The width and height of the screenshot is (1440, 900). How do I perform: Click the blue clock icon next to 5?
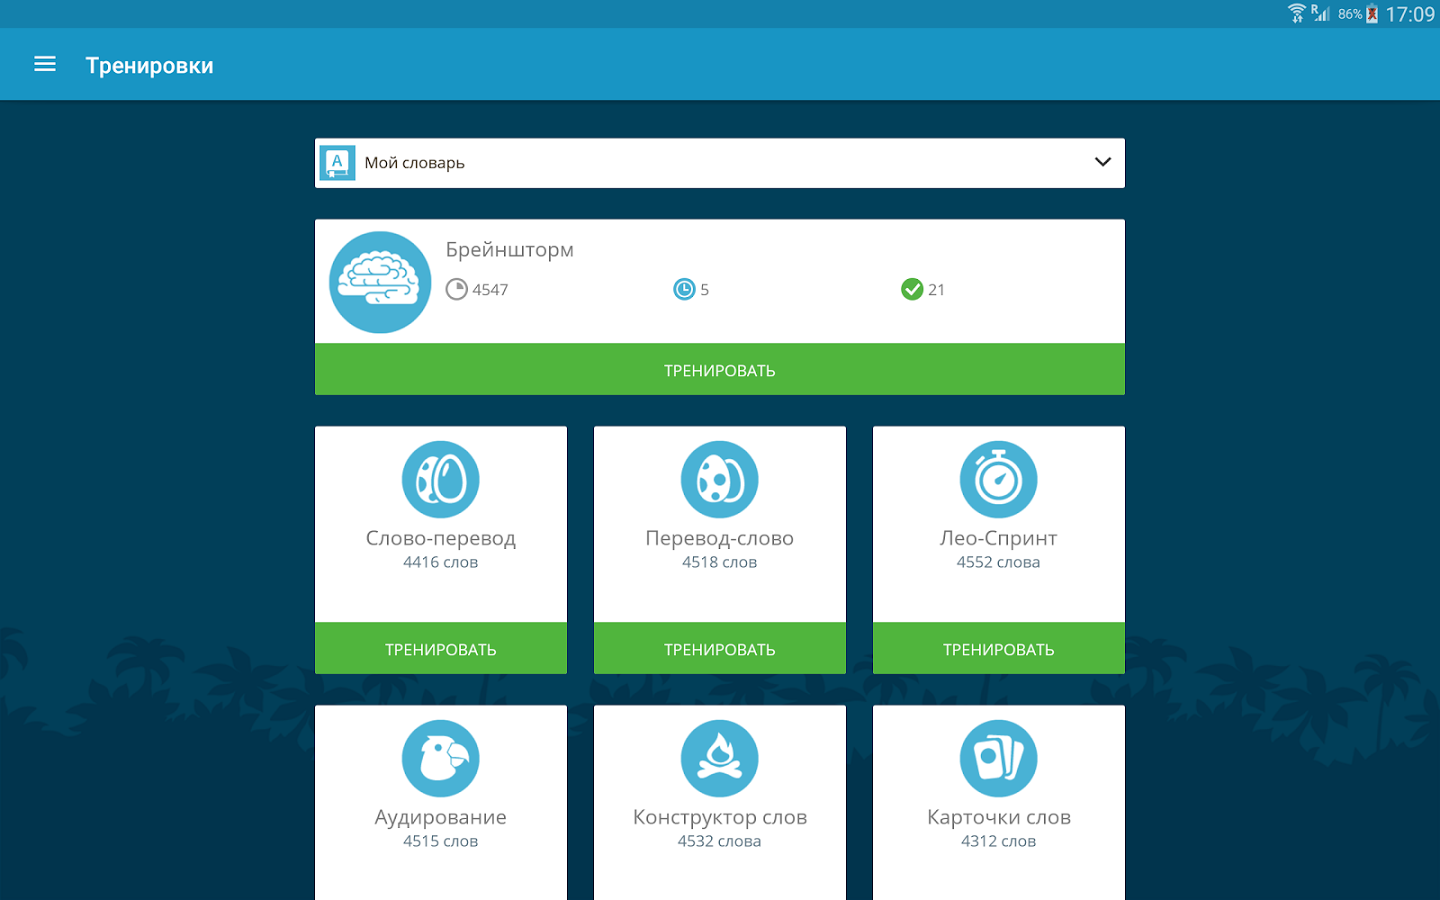click(x=684, y=289)
